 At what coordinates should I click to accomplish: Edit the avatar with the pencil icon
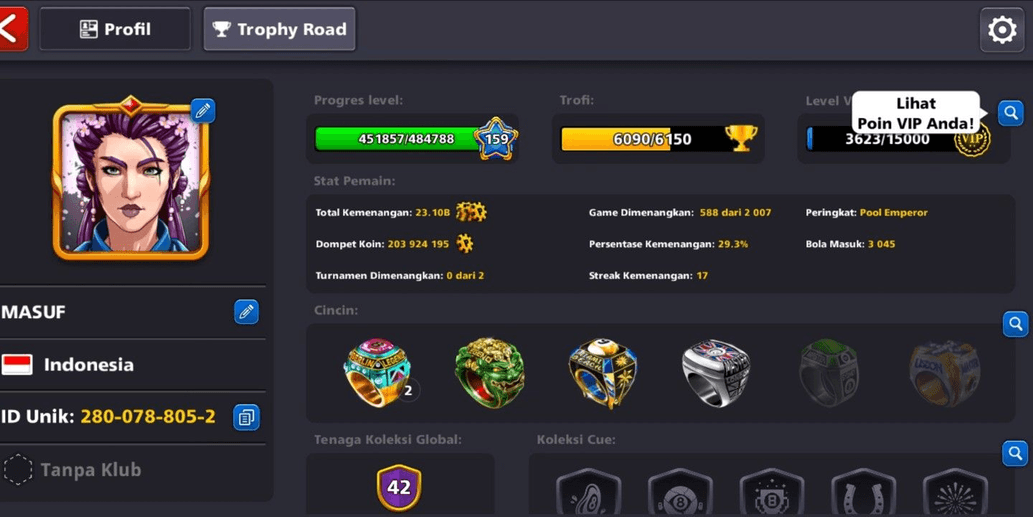click(x=203, y=111)
